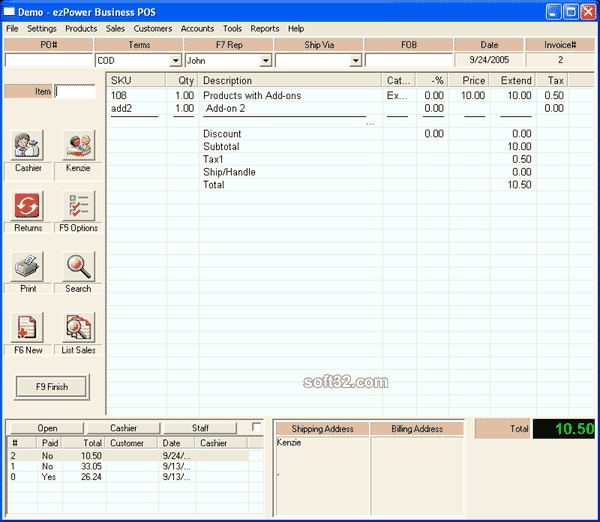The width and height of the screenshot is (600, 522).
Task: Expand the F7 Rep John dropdown
Action: pyautogui.click(x=266, y=60)
